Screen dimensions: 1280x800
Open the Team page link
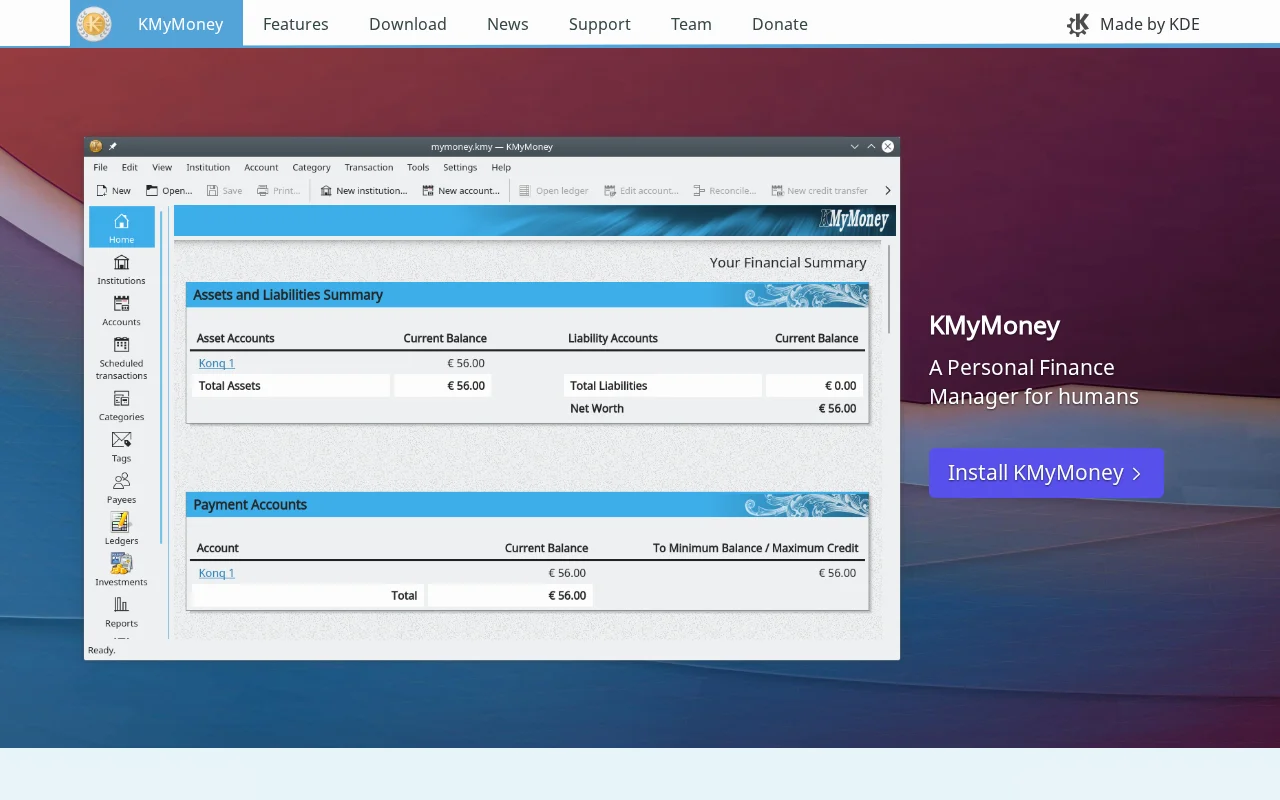691,24
